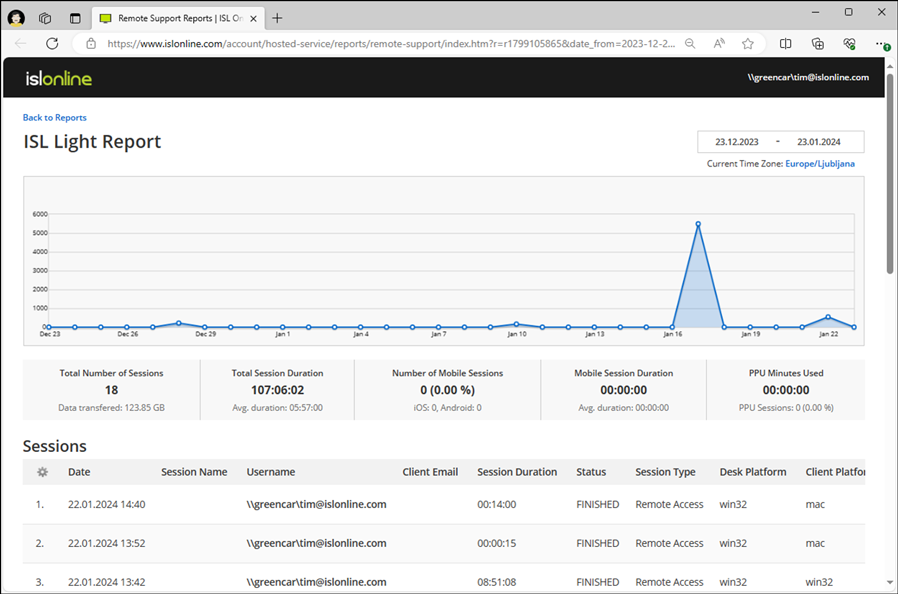898x594 pixels.
Task: Refresh the page with the reload button
Action: pyautogui.click(x=52, y=44)
